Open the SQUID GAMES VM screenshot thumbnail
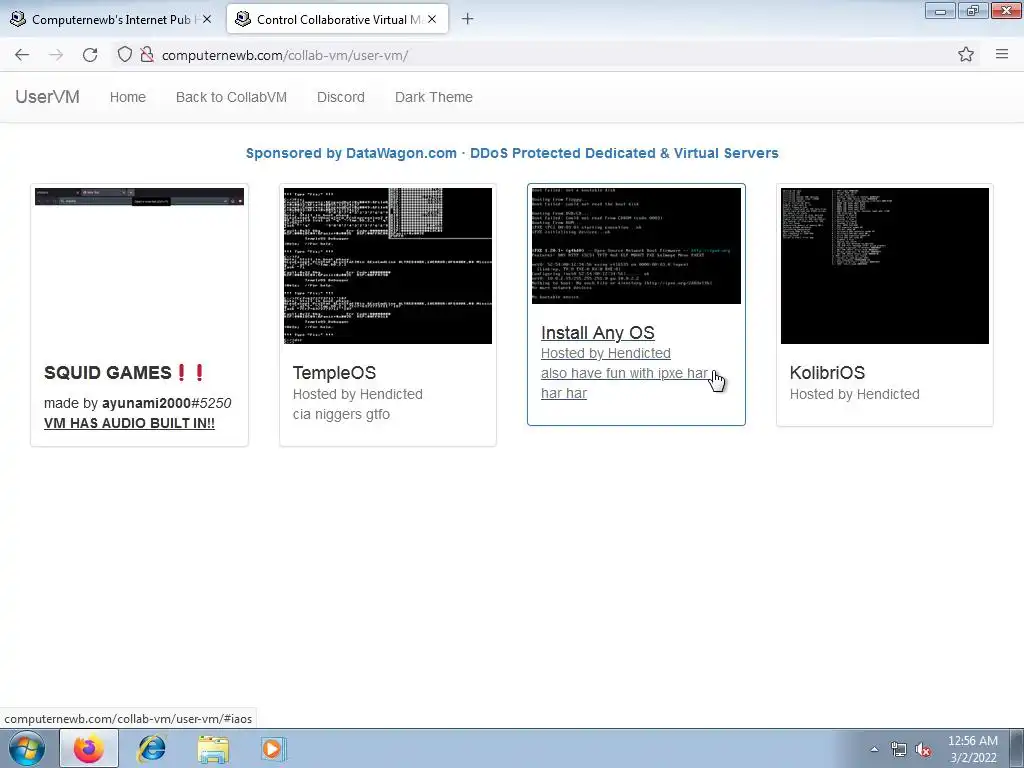1024x768 pixels. pos(139,266)
